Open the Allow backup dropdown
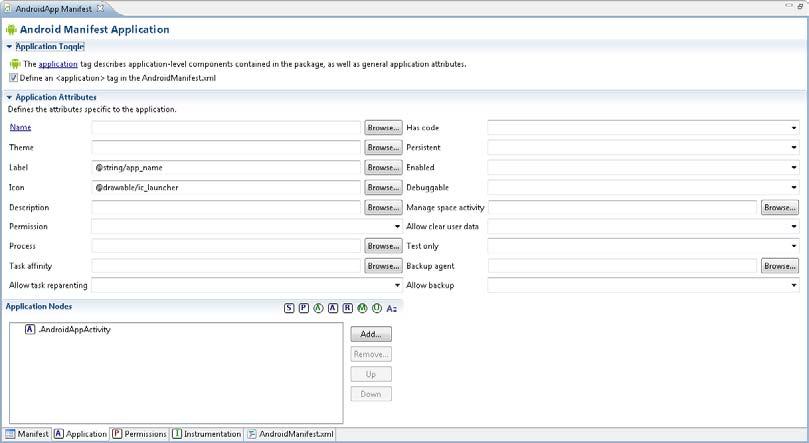 [x=794, y=285]
